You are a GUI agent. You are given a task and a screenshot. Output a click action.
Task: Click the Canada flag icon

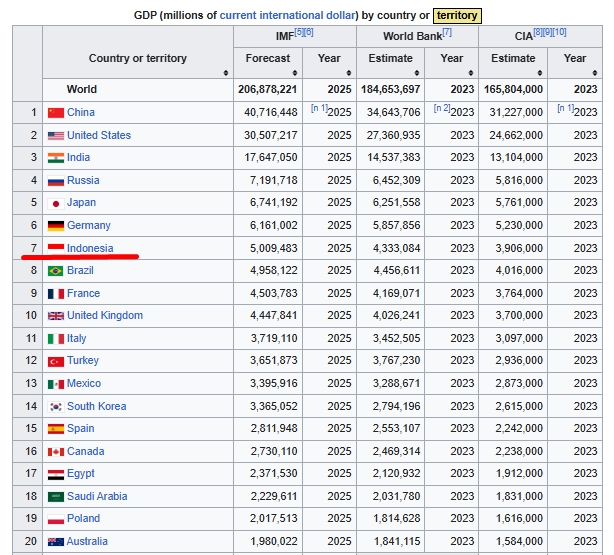(56, 452)
